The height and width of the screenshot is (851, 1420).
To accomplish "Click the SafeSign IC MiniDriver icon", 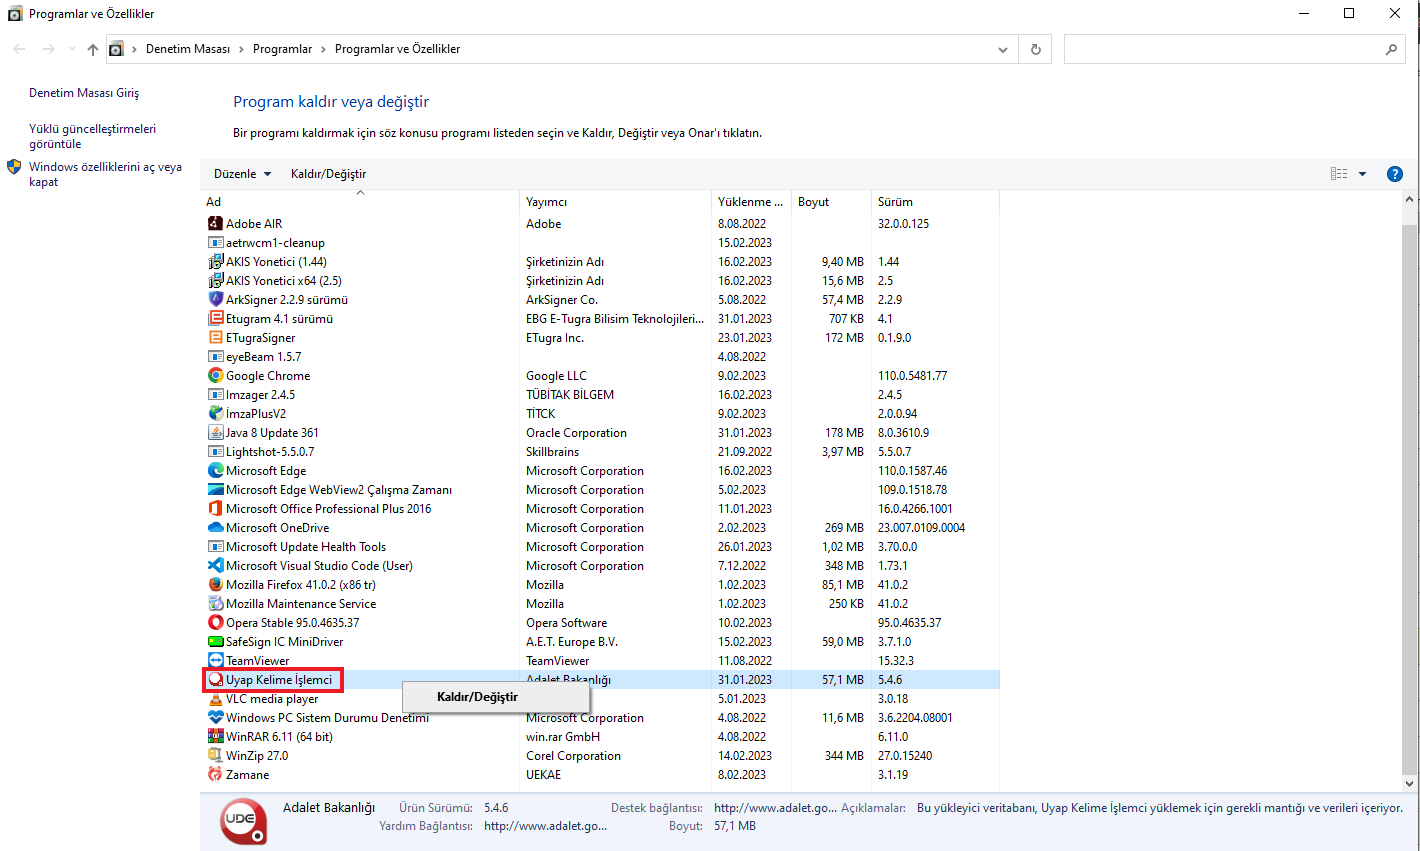I will 215,642.
